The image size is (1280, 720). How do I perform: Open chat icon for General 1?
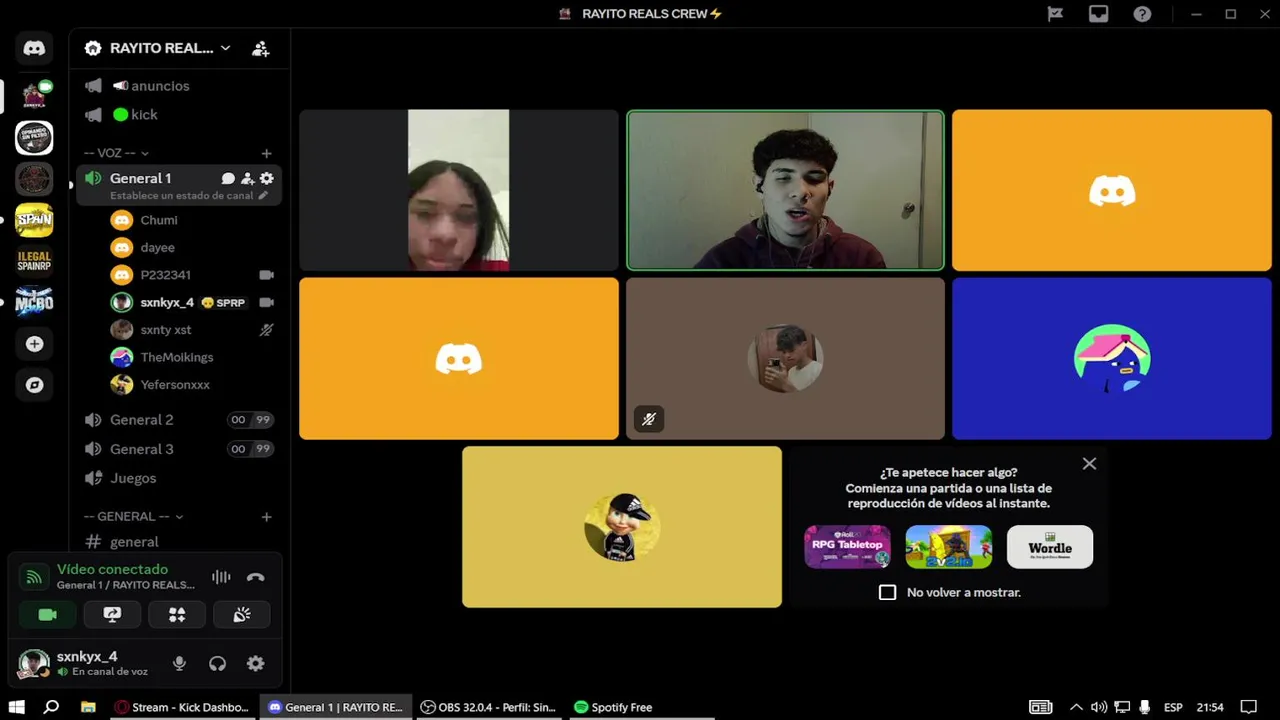click(228, 179)
